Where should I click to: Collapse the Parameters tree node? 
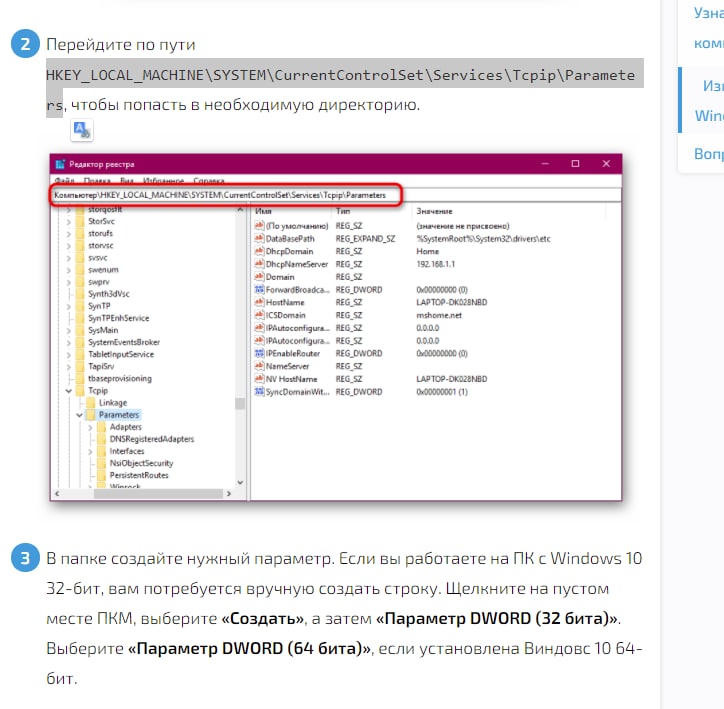[79, 415]
